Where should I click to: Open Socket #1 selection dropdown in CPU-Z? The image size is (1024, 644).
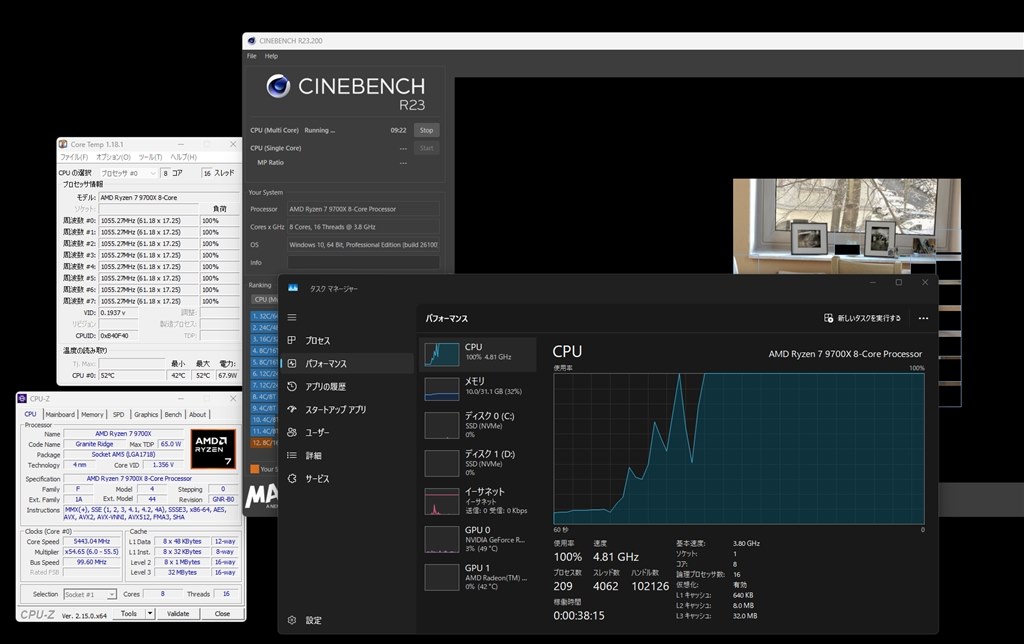coord(90,594)
